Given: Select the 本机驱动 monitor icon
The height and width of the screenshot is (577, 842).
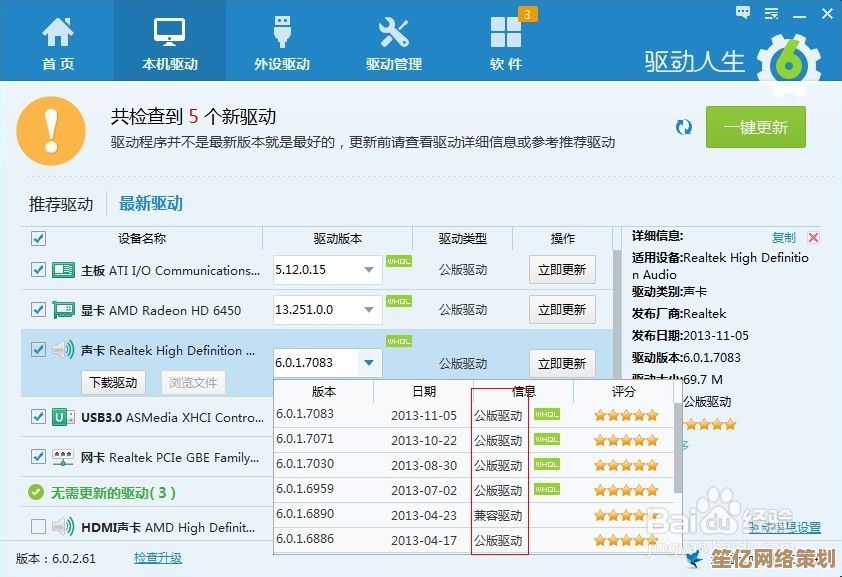Looking at the screenshot, I should pos(169,32).
